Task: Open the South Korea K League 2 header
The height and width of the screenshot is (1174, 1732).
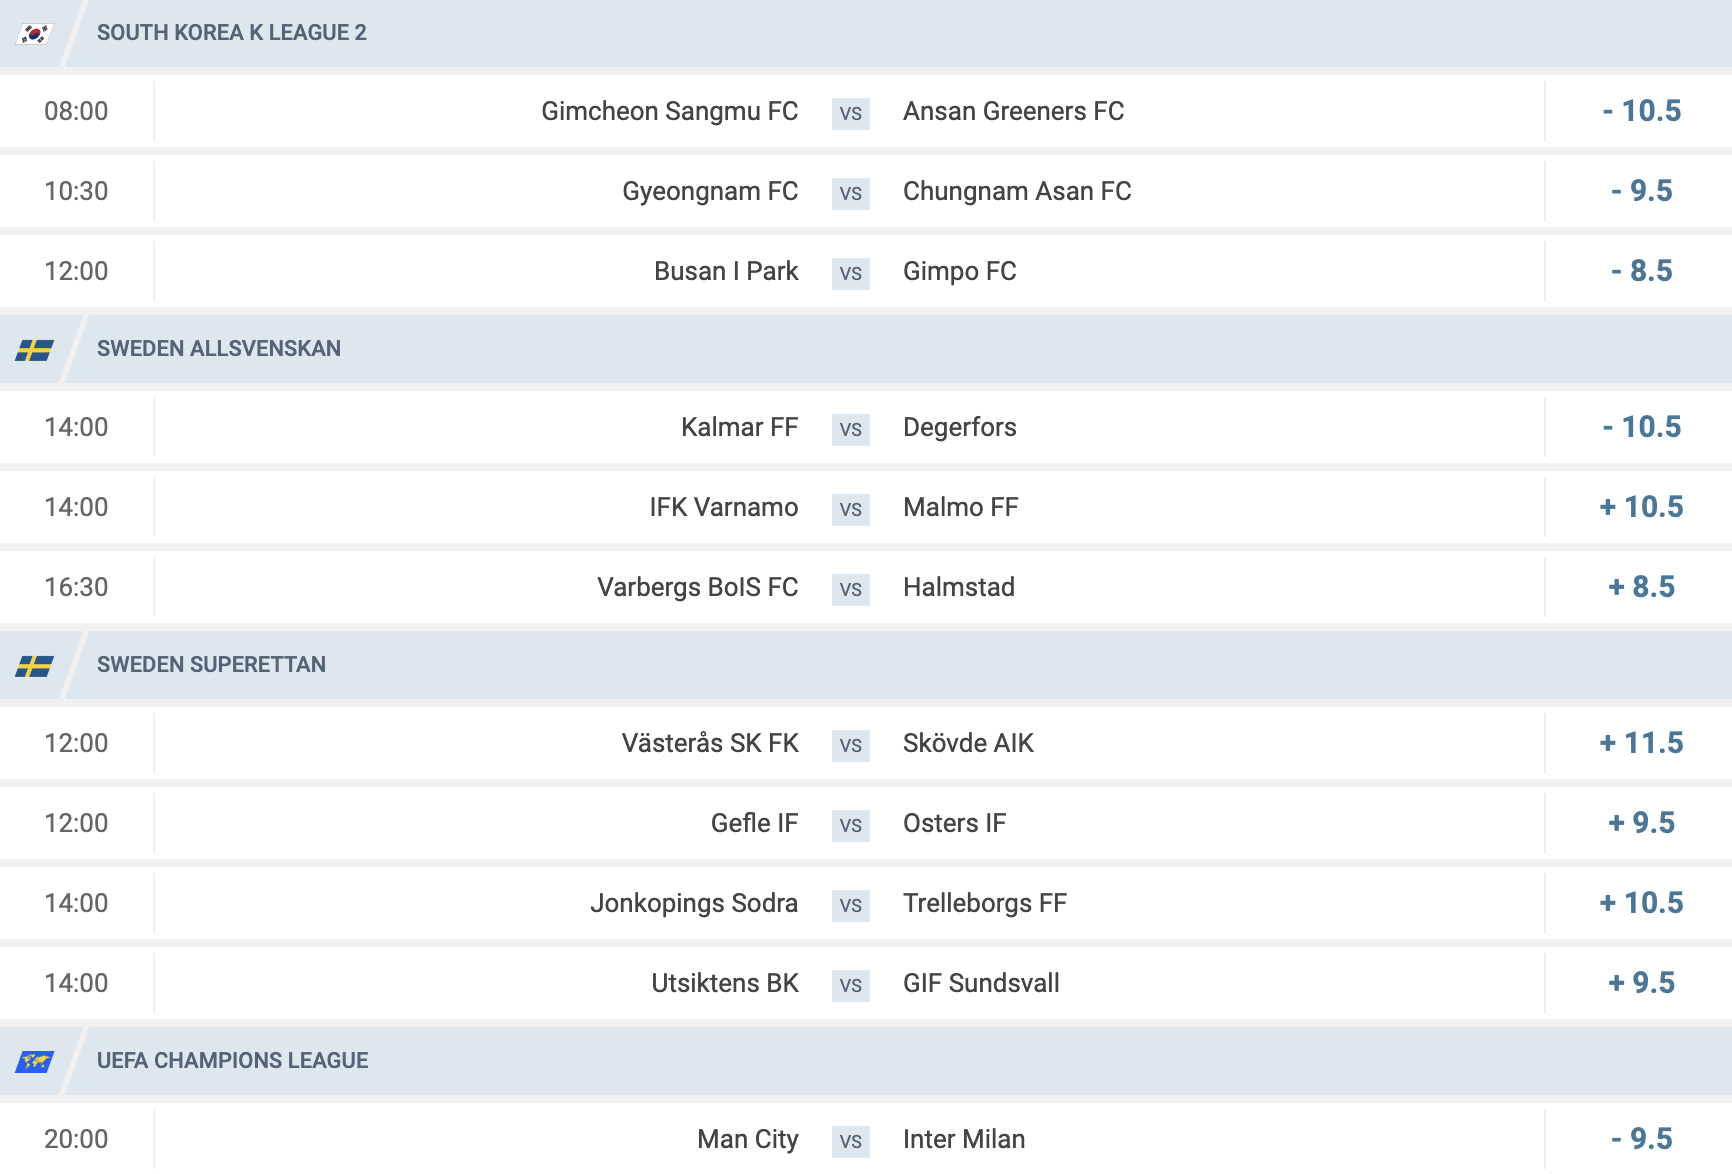Action: click(x=866, y=33)
